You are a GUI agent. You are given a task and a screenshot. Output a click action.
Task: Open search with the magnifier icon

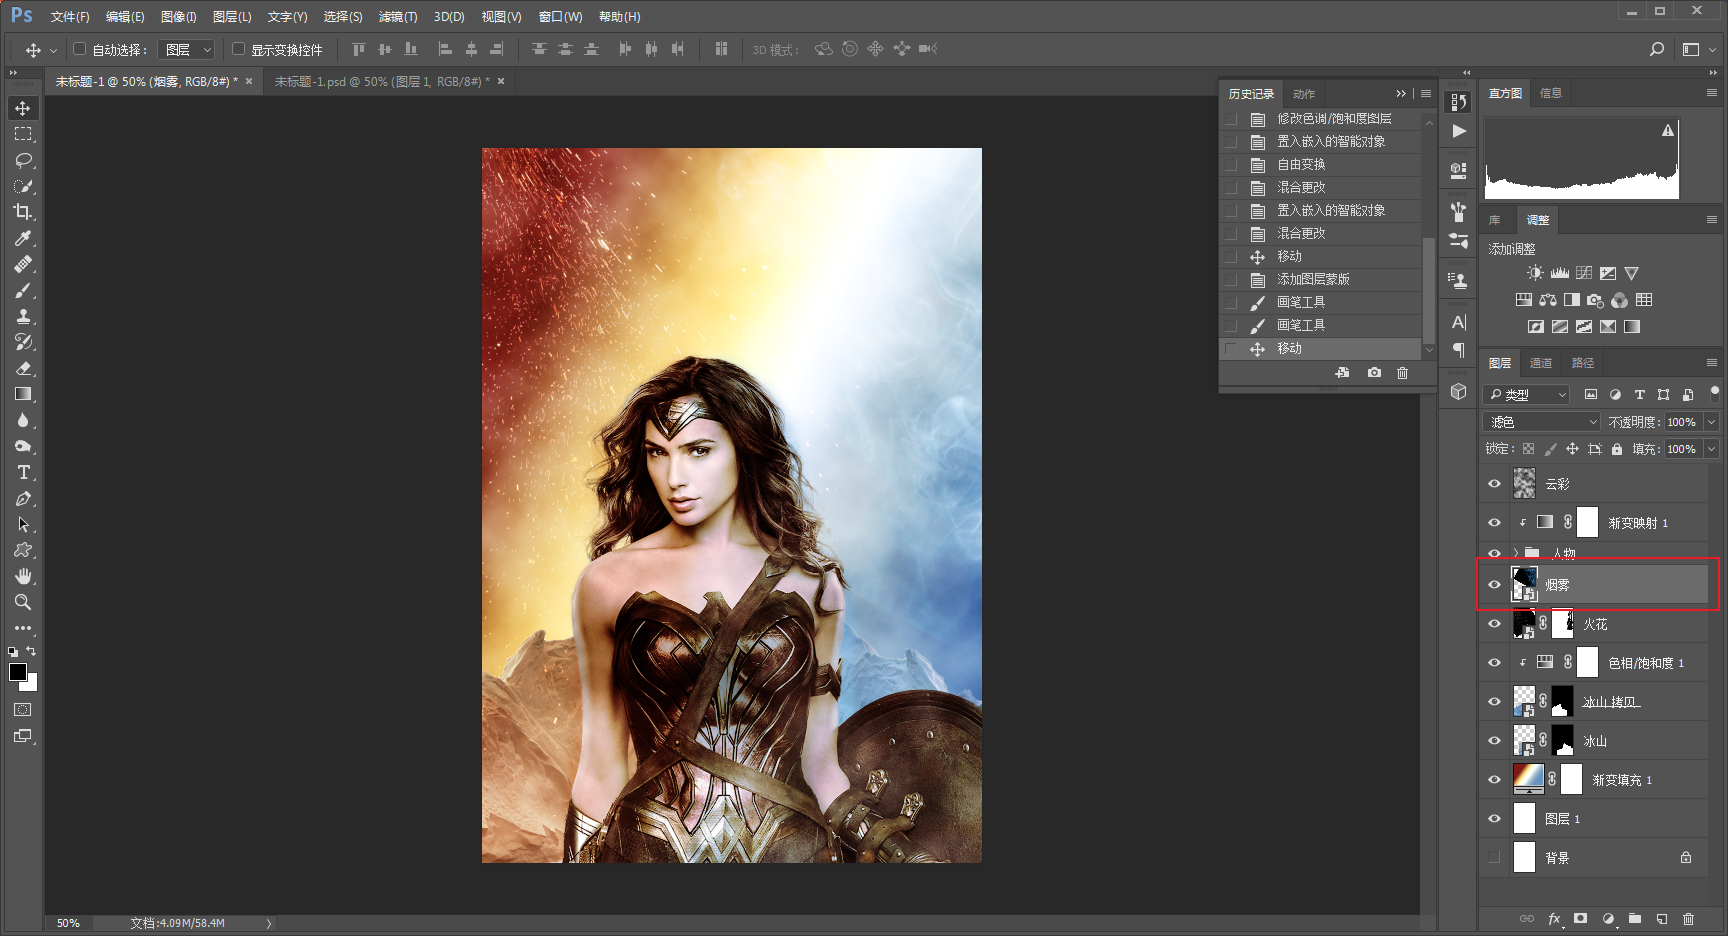tap(1657, 49)
